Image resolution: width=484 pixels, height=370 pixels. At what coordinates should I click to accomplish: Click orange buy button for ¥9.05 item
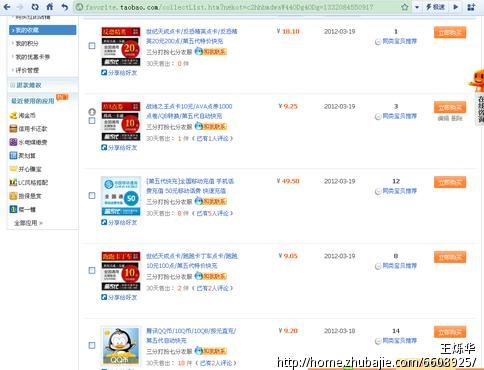(x=450, y=257)
